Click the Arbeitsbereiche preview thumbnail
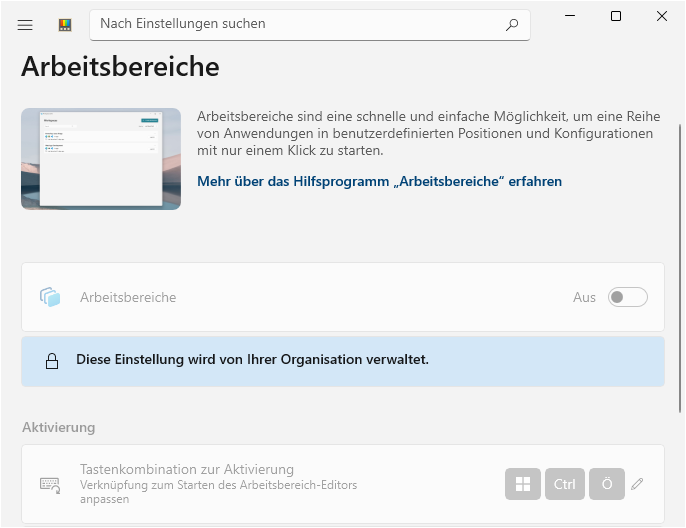The height and width of the screenshot is (528, 686). pyautogui.click(x=101, y=159)
